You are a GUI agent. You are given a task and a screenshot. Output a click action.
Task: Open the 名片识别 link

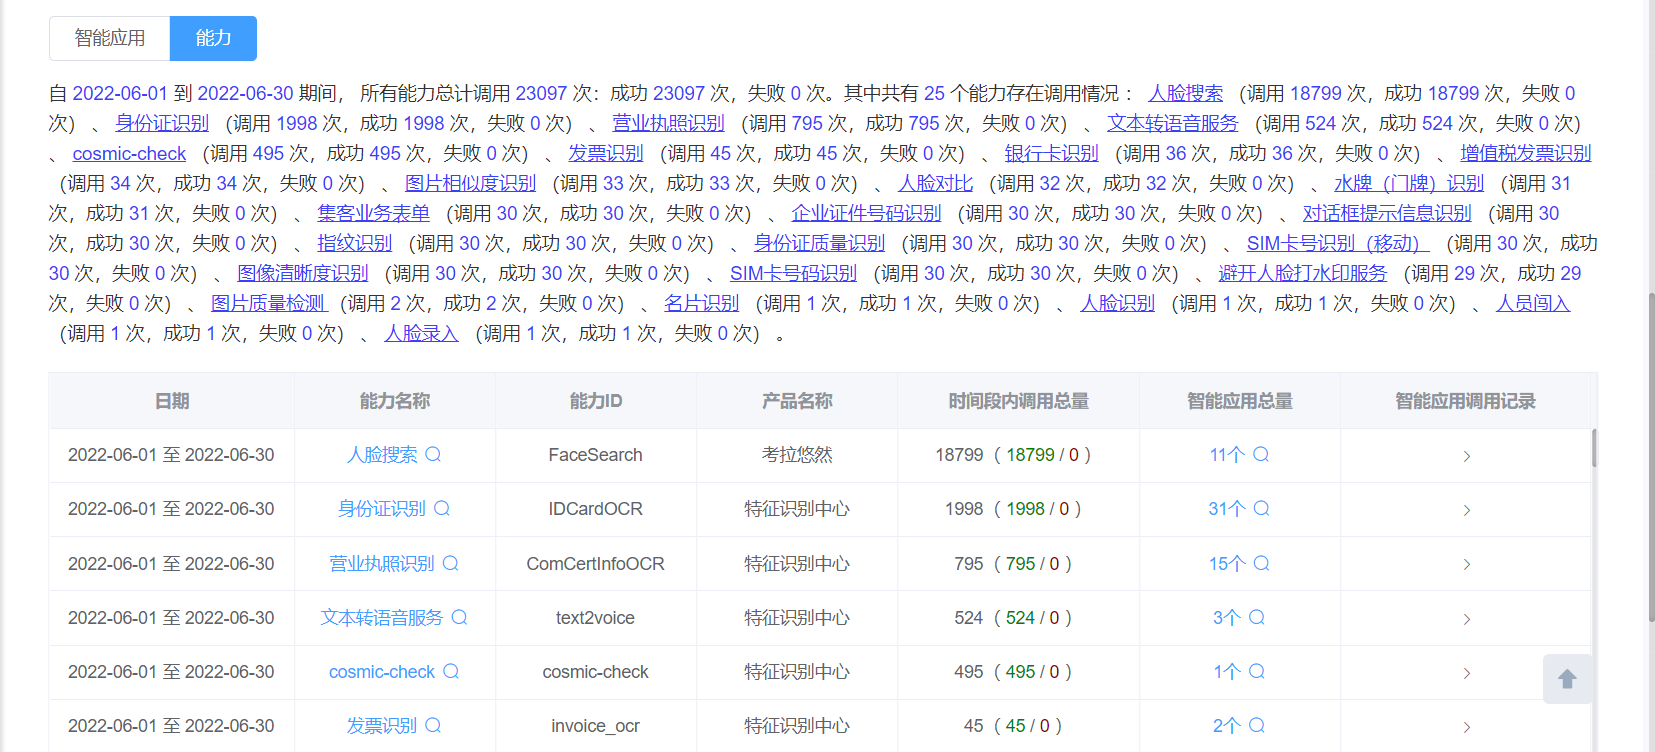(701, 303)
